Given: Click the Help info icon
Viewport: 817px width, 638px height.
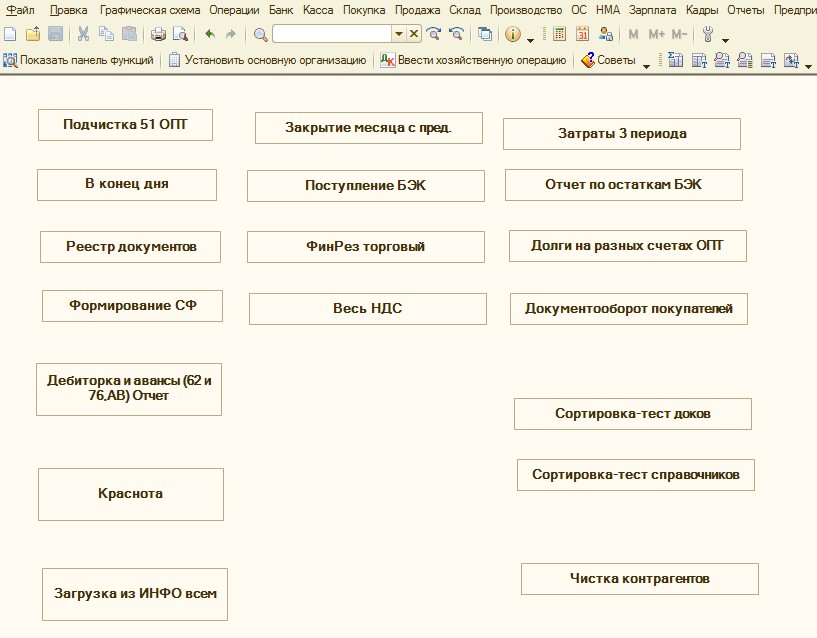Looking at the screenshot, I should [x=513, y=34].
